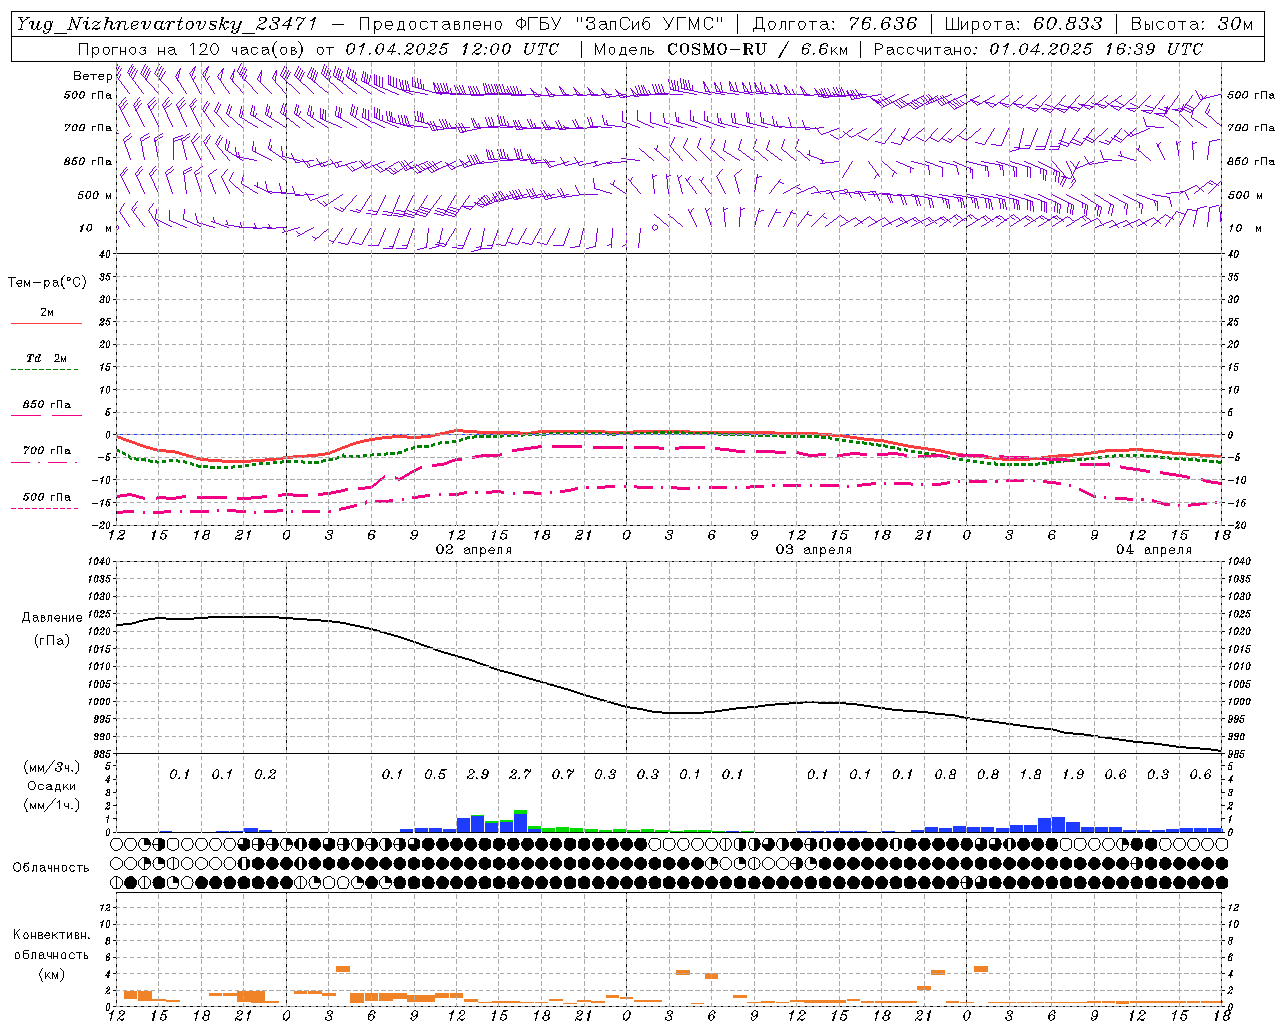Click the 'Давление' pressure panel label
Viewport: 1280px width, 1024px height.
click(x=52, y=618)
